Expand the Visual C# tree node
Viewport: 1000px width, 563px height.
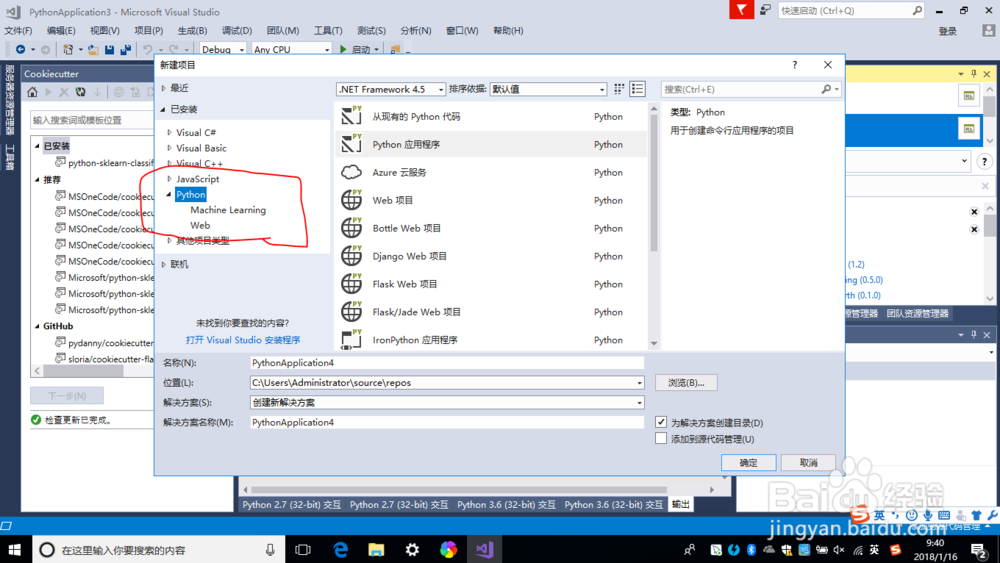click(x=169, y=133)
